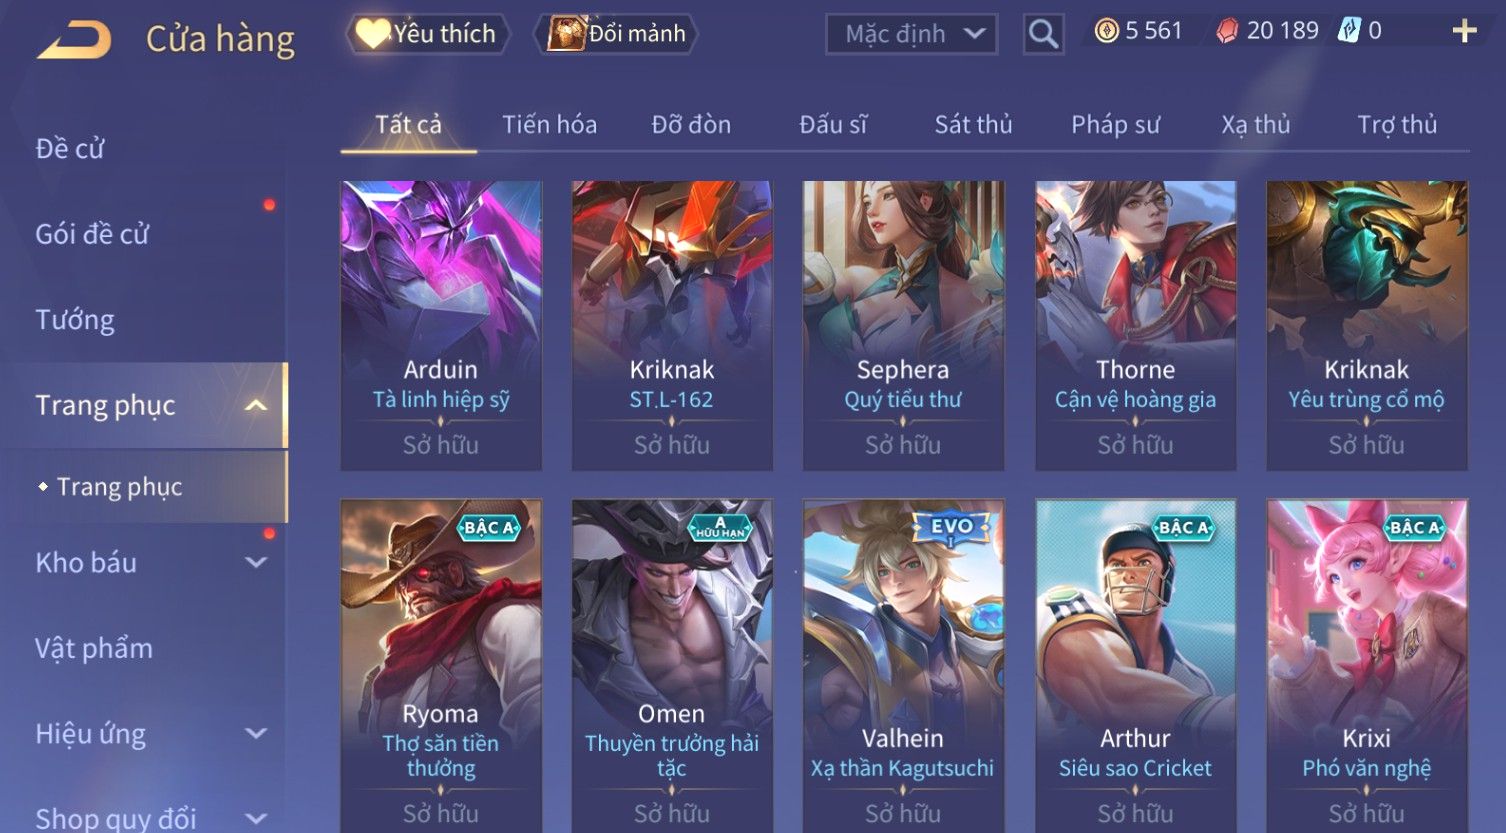The height and width of the screenshot is (833, 1506).
Task: Switch to the Pháp sư tab
Action: pos(1115,125)
